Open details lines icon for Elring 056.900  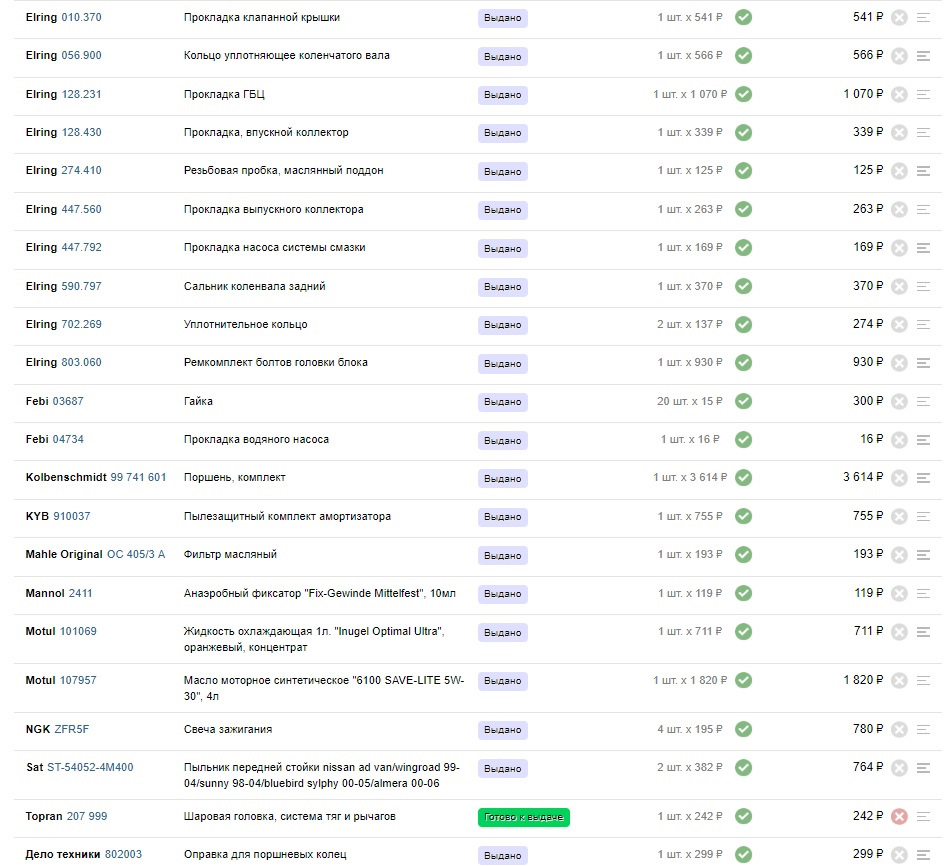[923, 56]
